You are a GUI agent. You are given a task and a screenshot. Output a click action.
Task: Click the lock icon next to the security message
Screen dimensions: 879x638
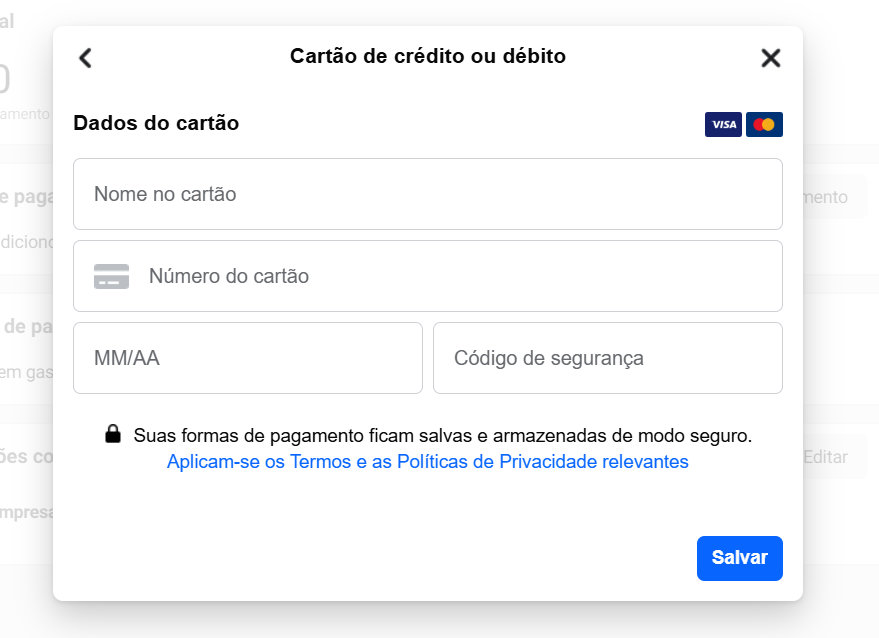(x=114, y=434)
